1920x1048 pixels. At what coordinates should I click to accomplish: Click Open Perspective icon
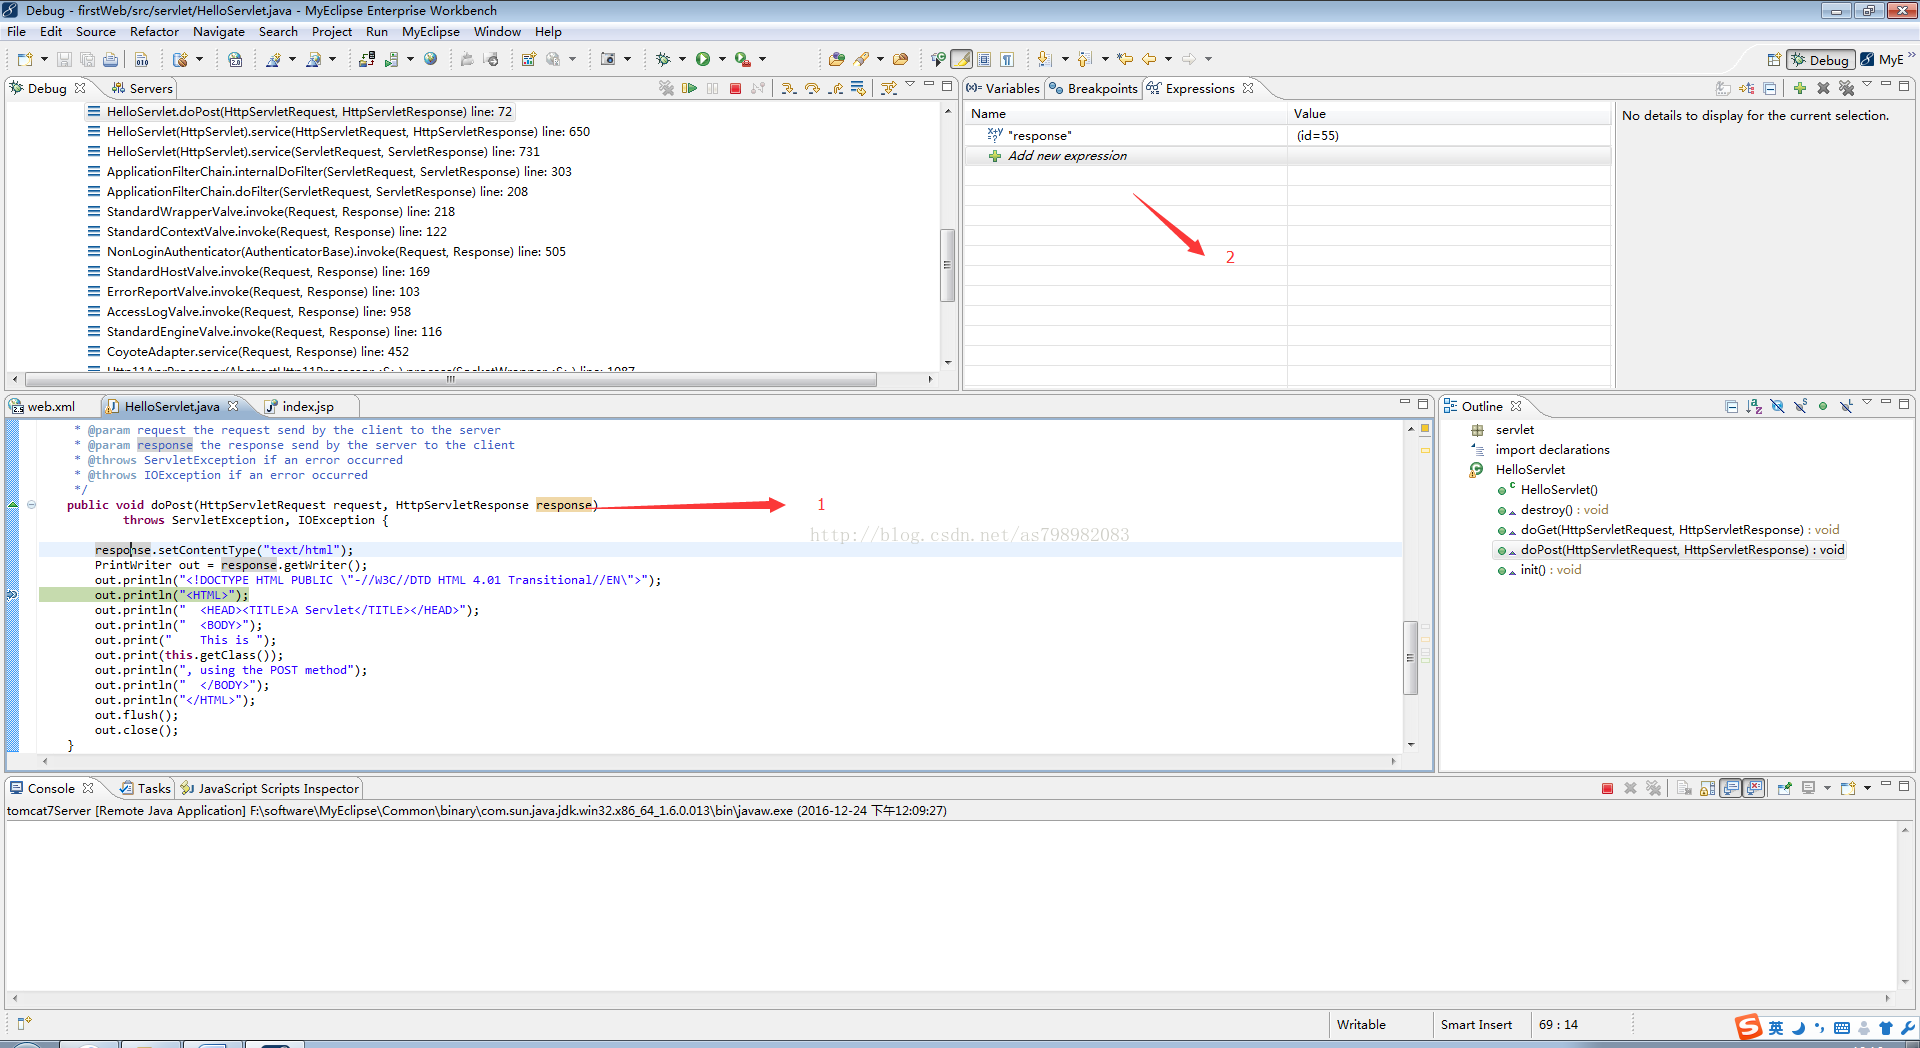pos(1774,60)
